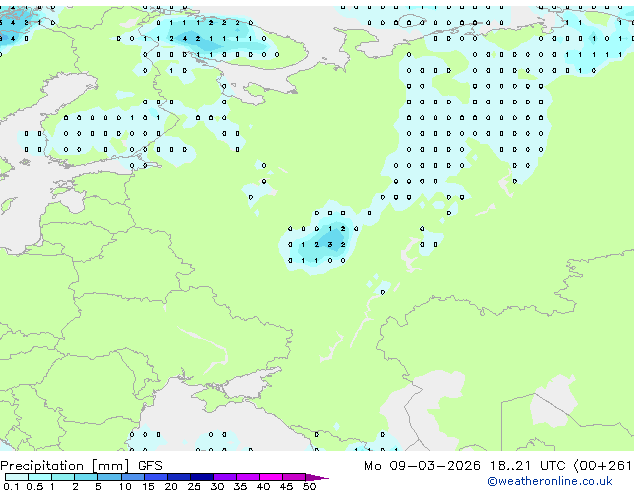Click the "(00+261" forecast offset text
This screenshot has width=634, height=490.
pos(602,466)
